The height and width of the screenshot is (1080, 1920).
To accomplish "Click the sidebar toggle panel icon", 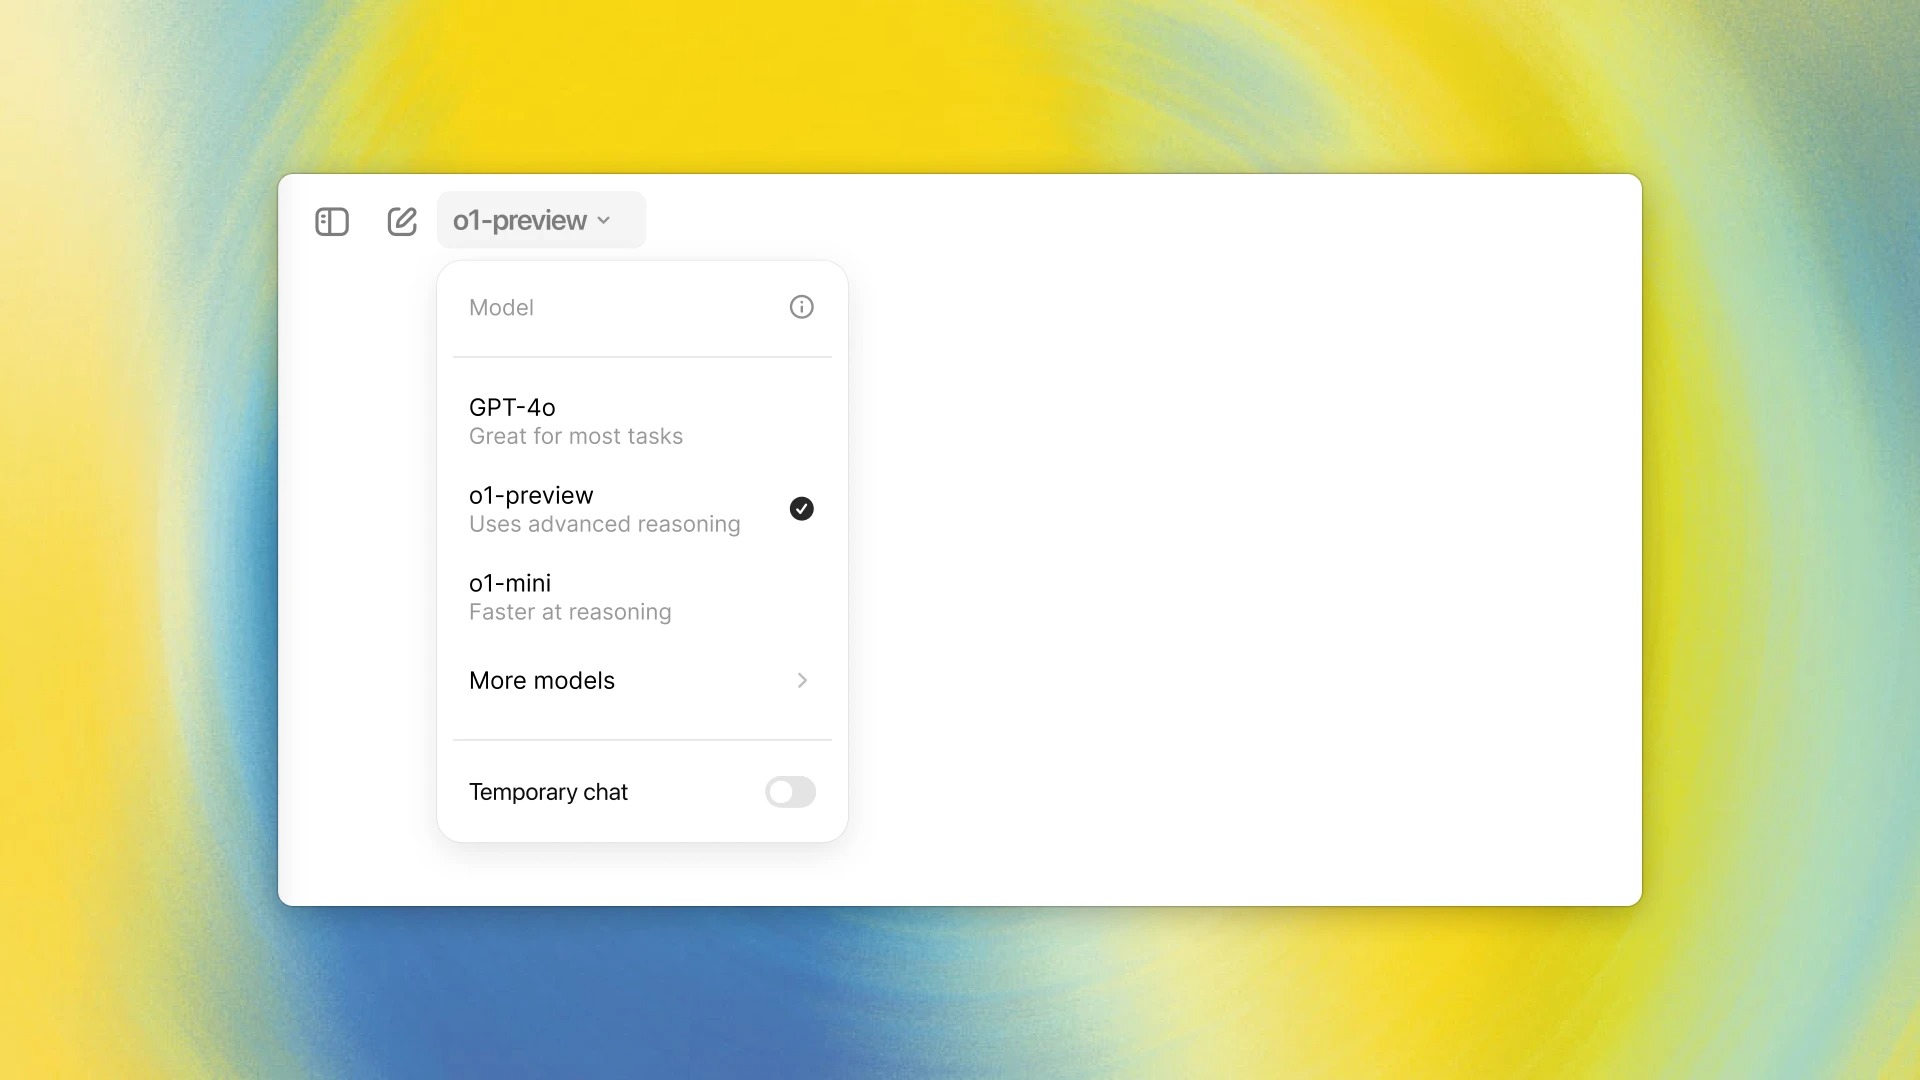I will (331, 220).
